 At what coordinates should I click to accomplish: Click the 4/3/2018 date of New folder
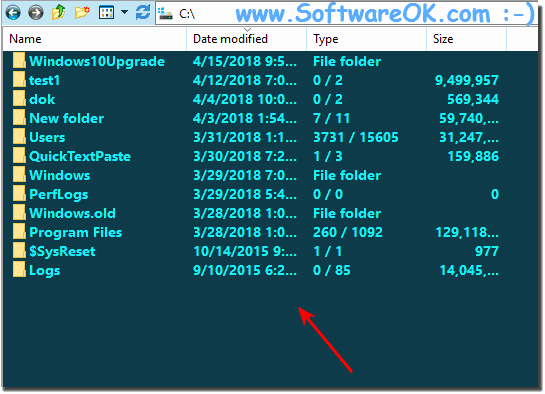245,118
